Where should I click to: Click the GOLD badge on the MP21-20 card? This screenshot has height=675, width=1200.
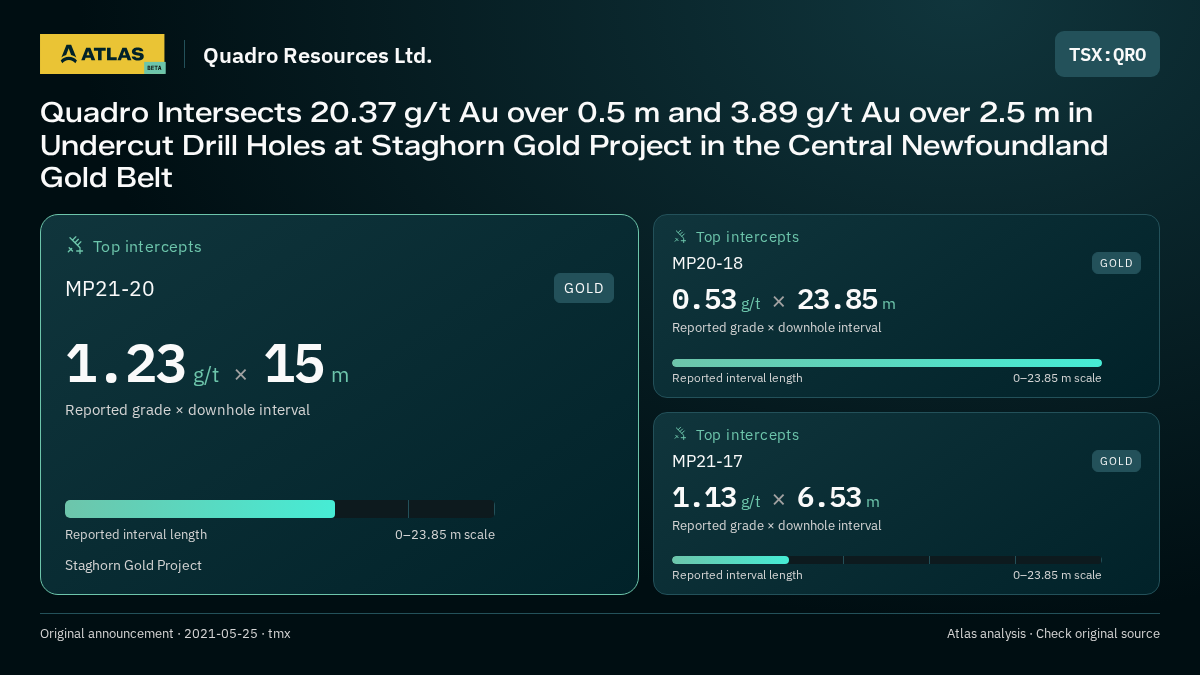click(584, 288)
